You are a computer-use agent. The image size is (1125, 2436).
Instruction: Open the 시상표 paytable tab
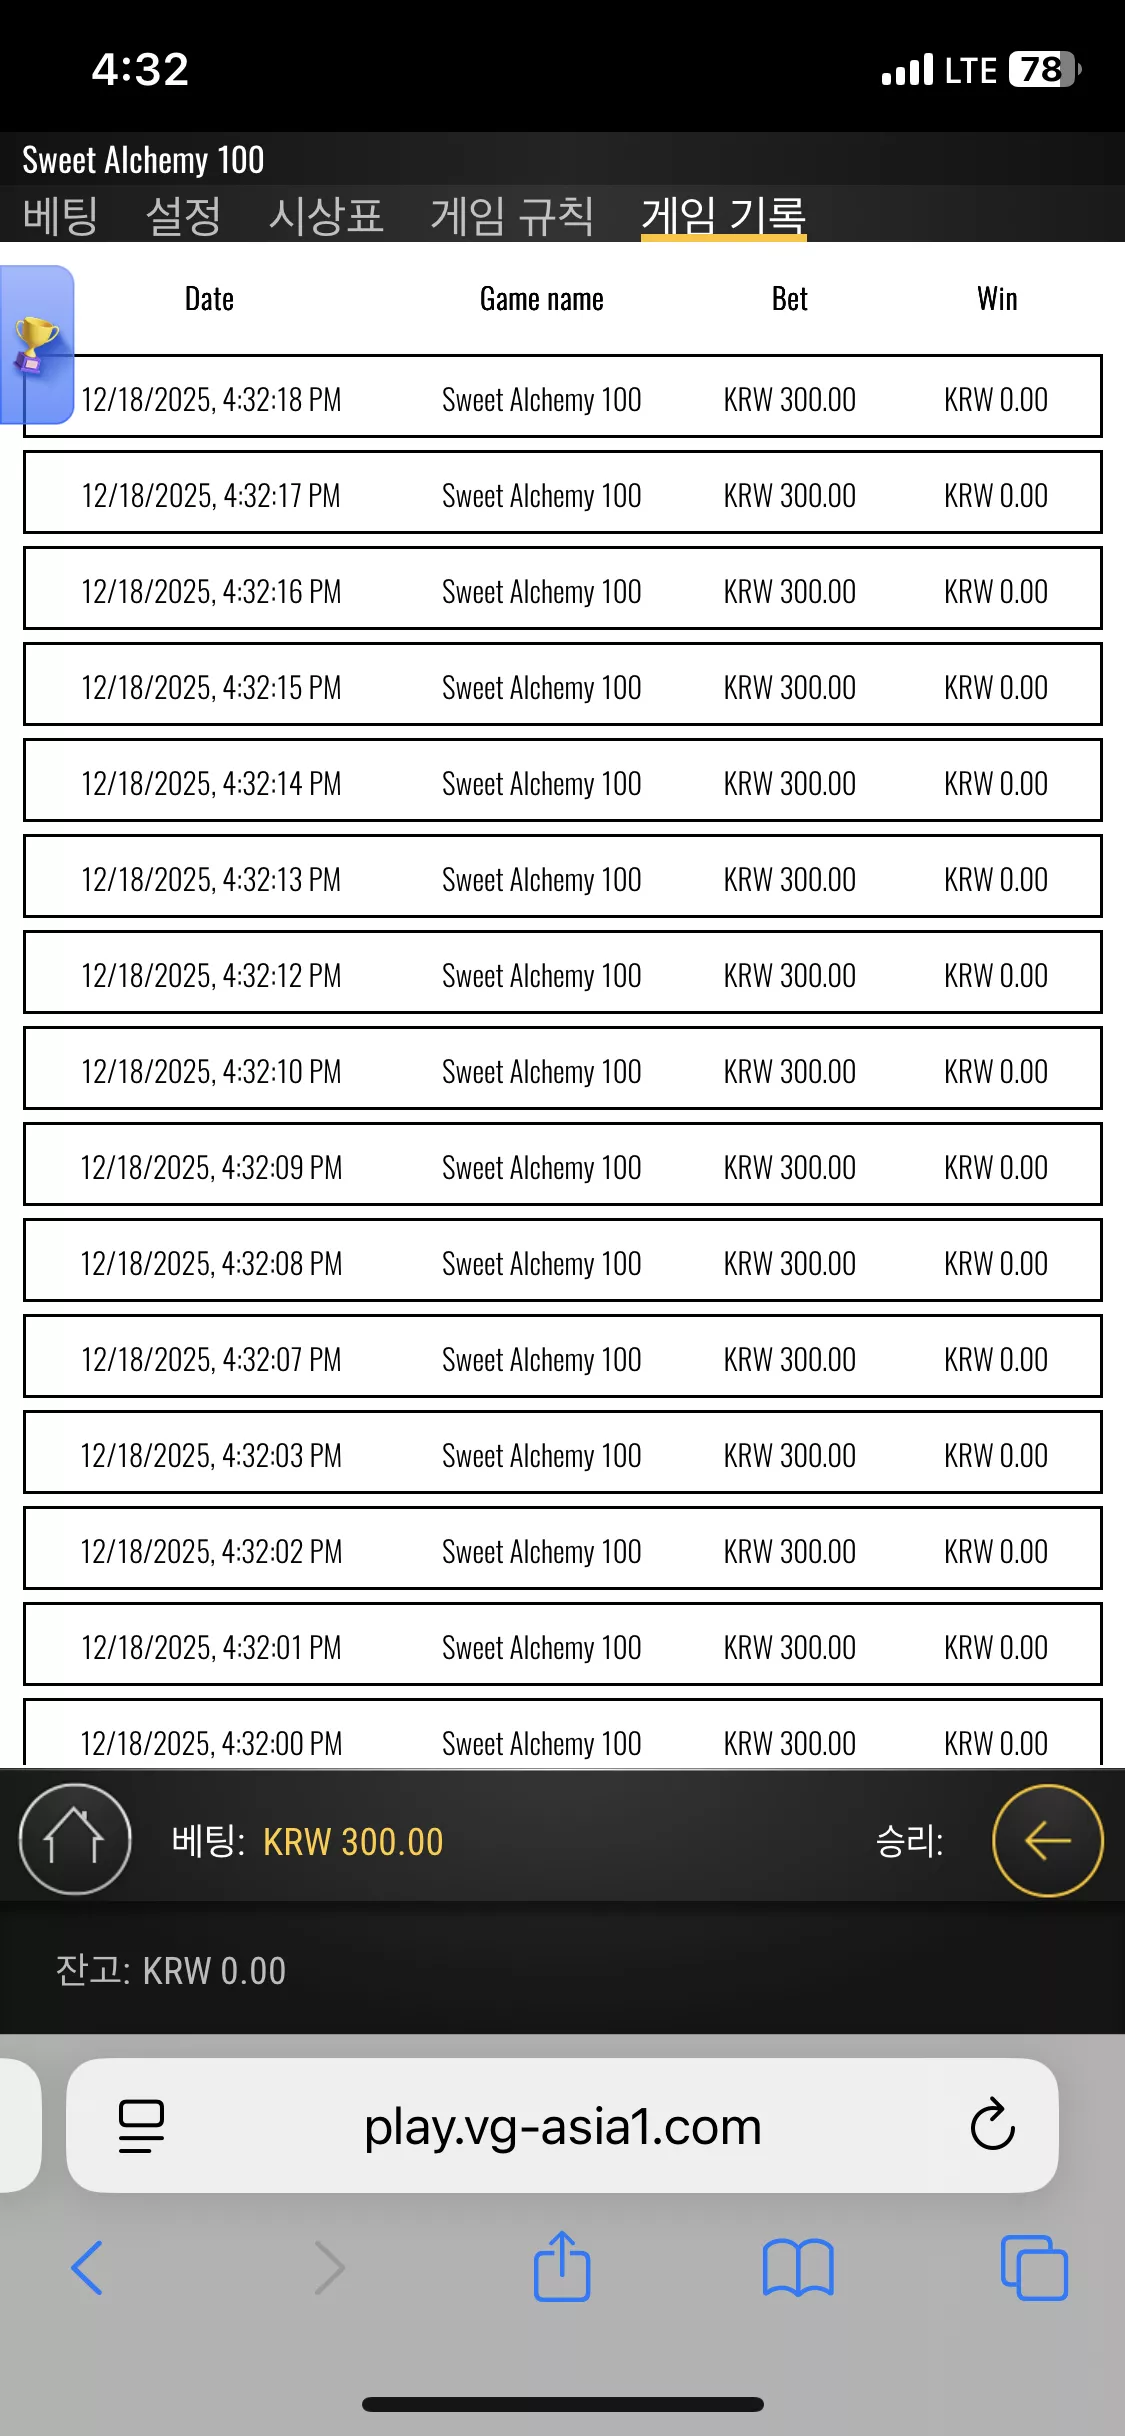pyautogui.click(x=326, y=215)
